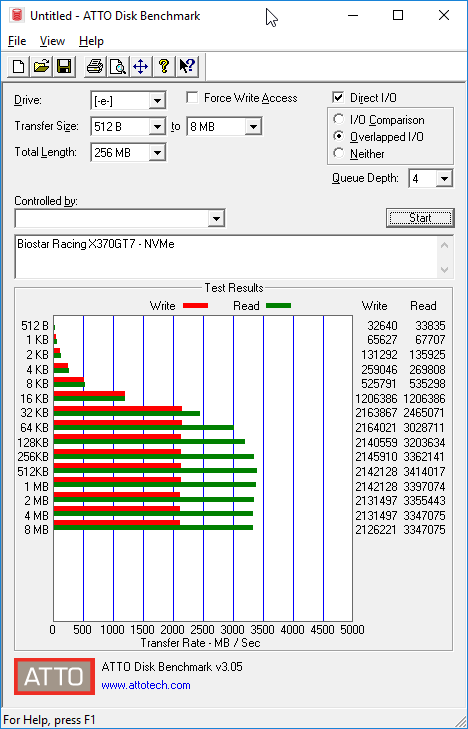Viewport: 468px width, 729px height.
Task: Expand the Drive dropdown
Action: pos(157,100)
